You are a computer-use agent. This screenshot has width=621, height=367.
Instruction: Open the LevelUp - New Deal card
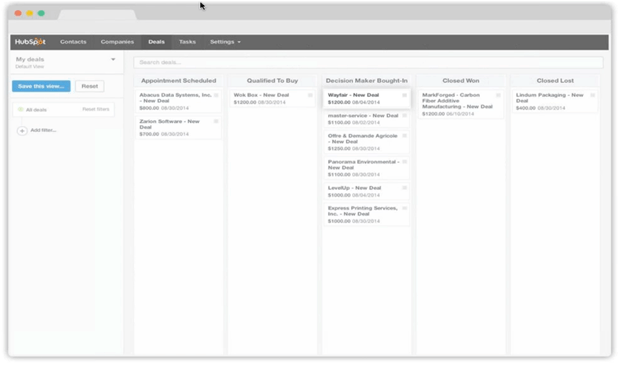click(367, 191)
